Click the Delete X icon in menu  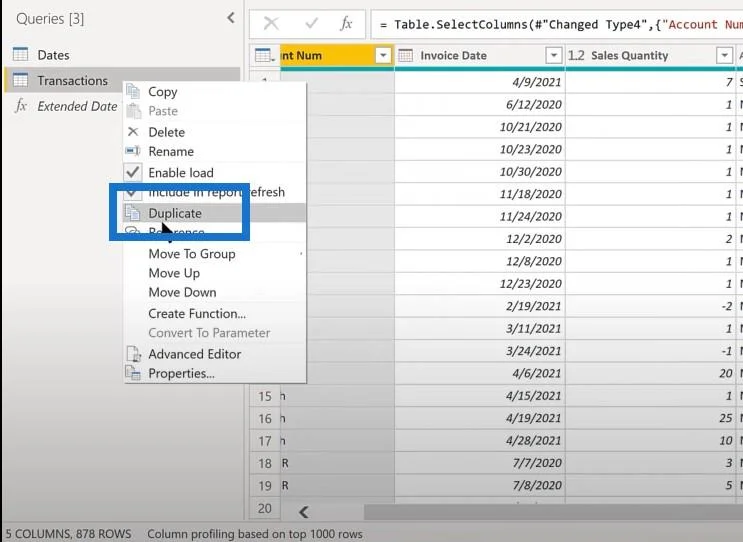[x=133, y=132]
